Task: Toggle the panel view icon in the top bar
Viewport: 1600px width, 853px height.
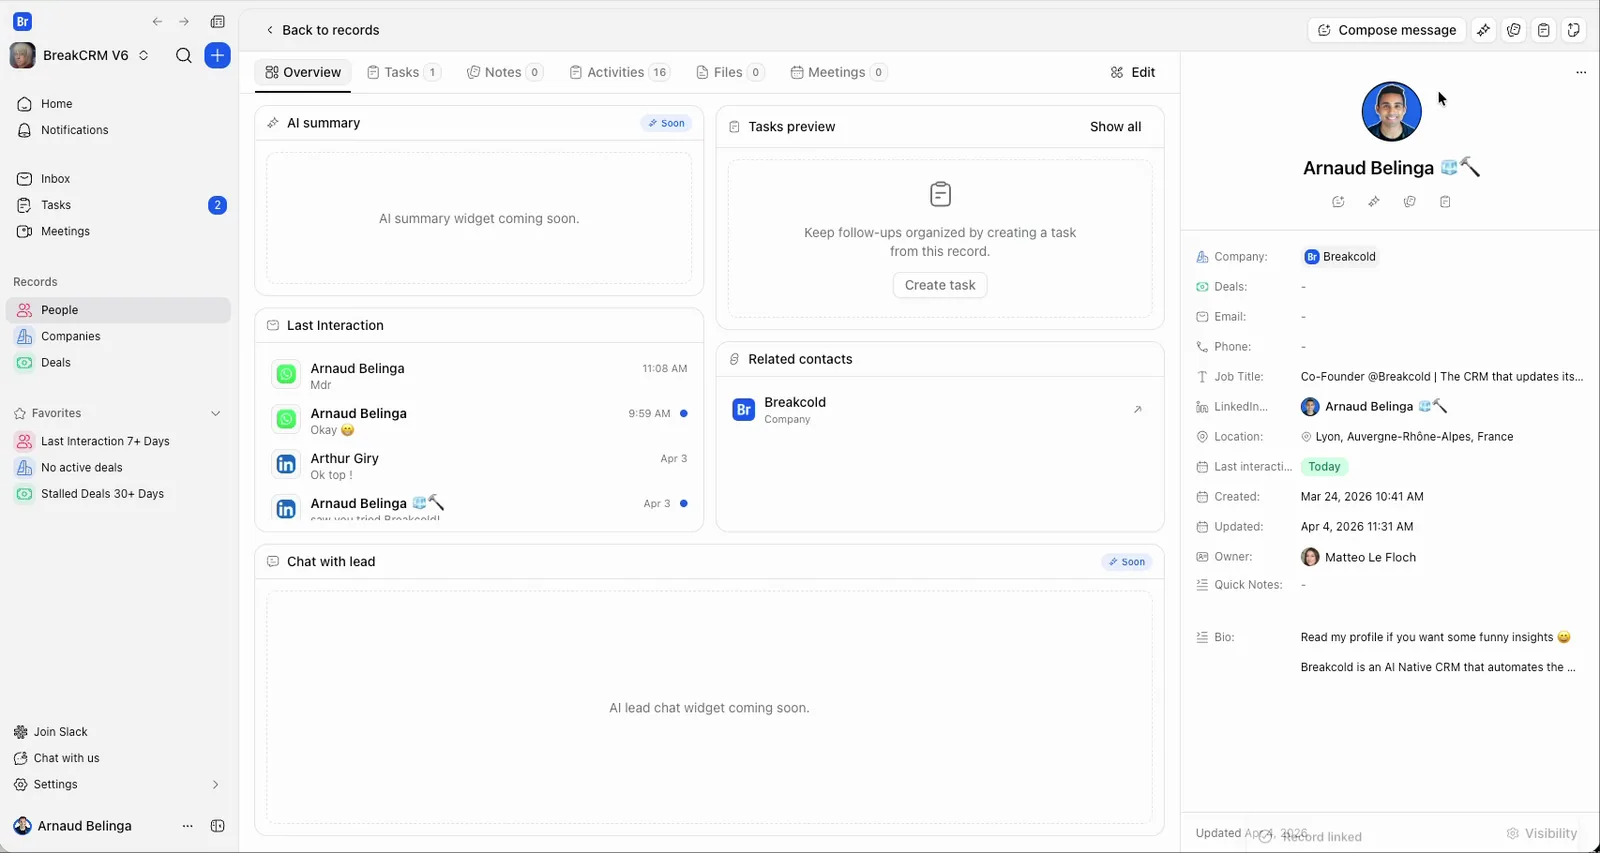Action: [x=217, y=22]
